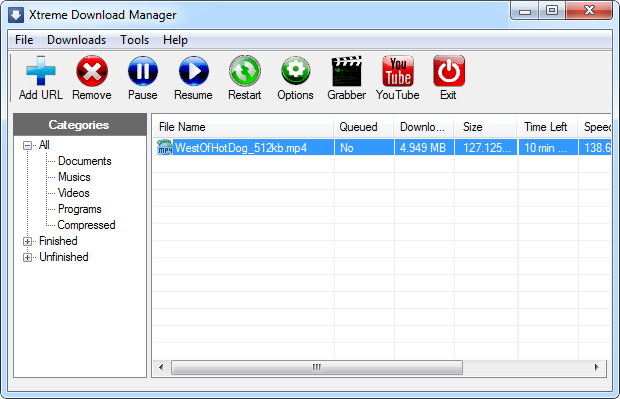The width and height of the screenshot is (620, 399).
Task: Sort by Speed column header
Action: [x=595, y=127]
